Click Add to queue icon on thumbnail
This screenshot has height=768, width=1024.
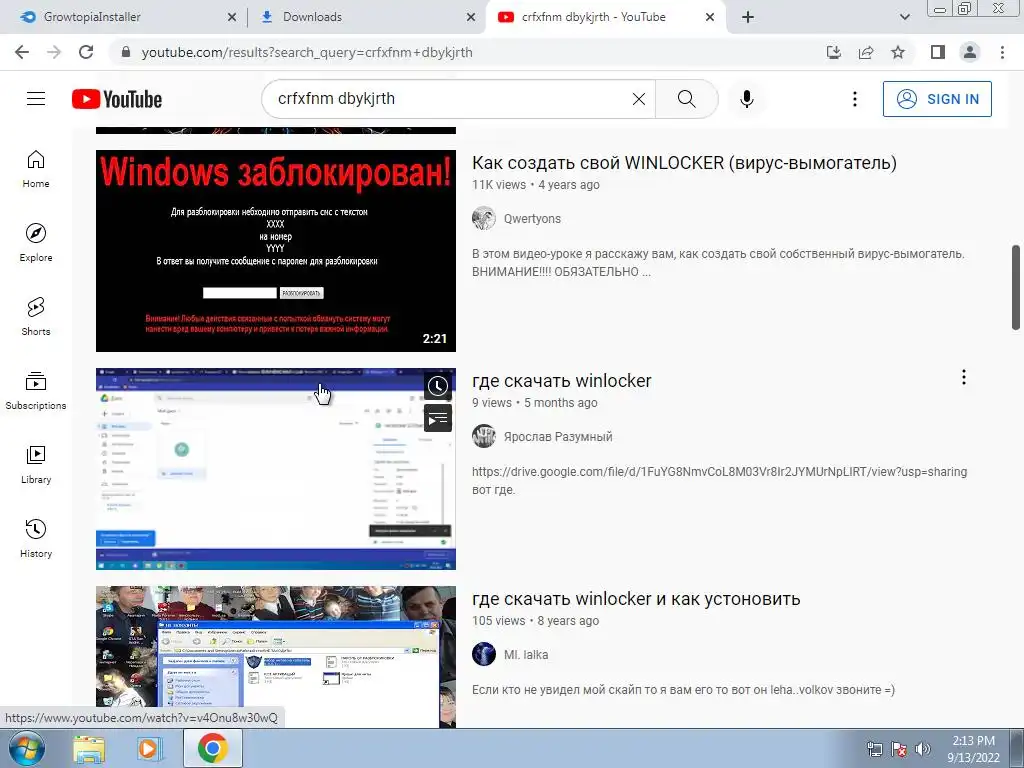coord(438,419)
